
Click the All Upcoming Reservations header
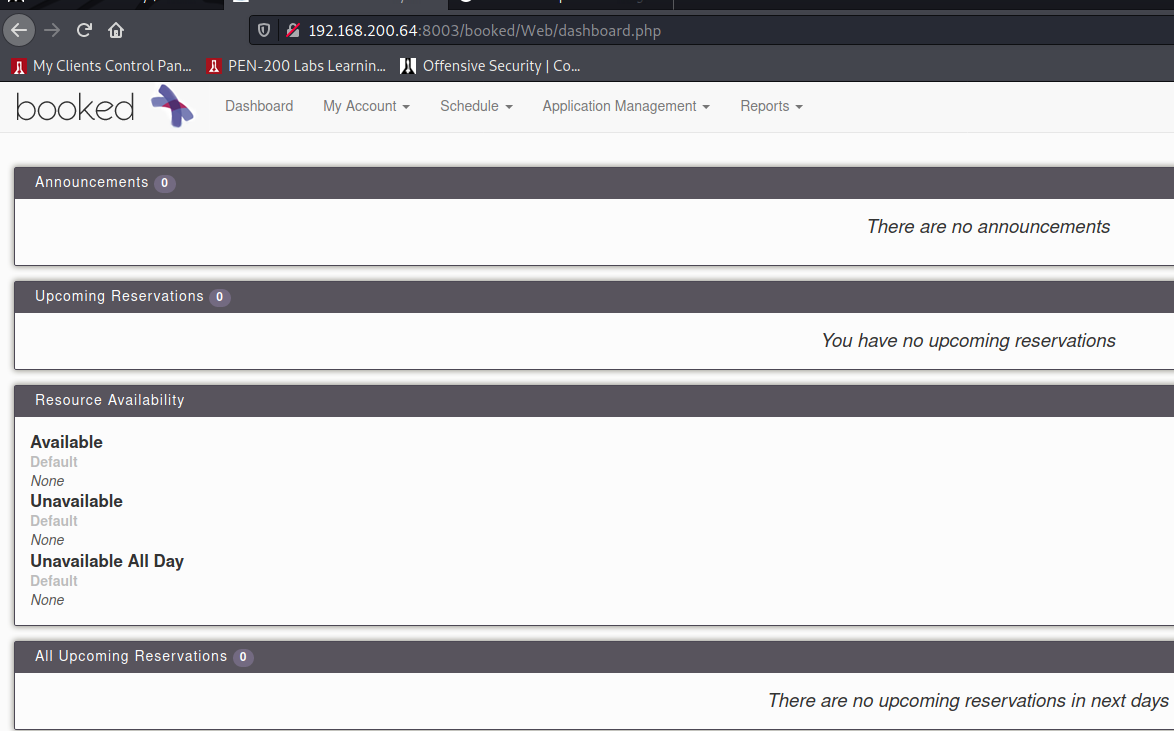pyautogui.click(x=131, y=656)
